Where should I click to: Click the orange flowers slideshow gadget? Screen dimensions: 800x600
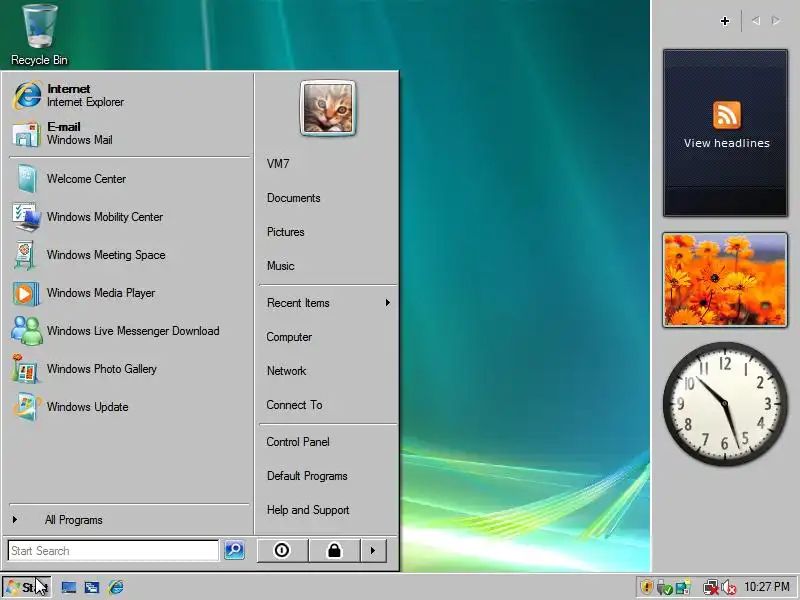point(725,280)
